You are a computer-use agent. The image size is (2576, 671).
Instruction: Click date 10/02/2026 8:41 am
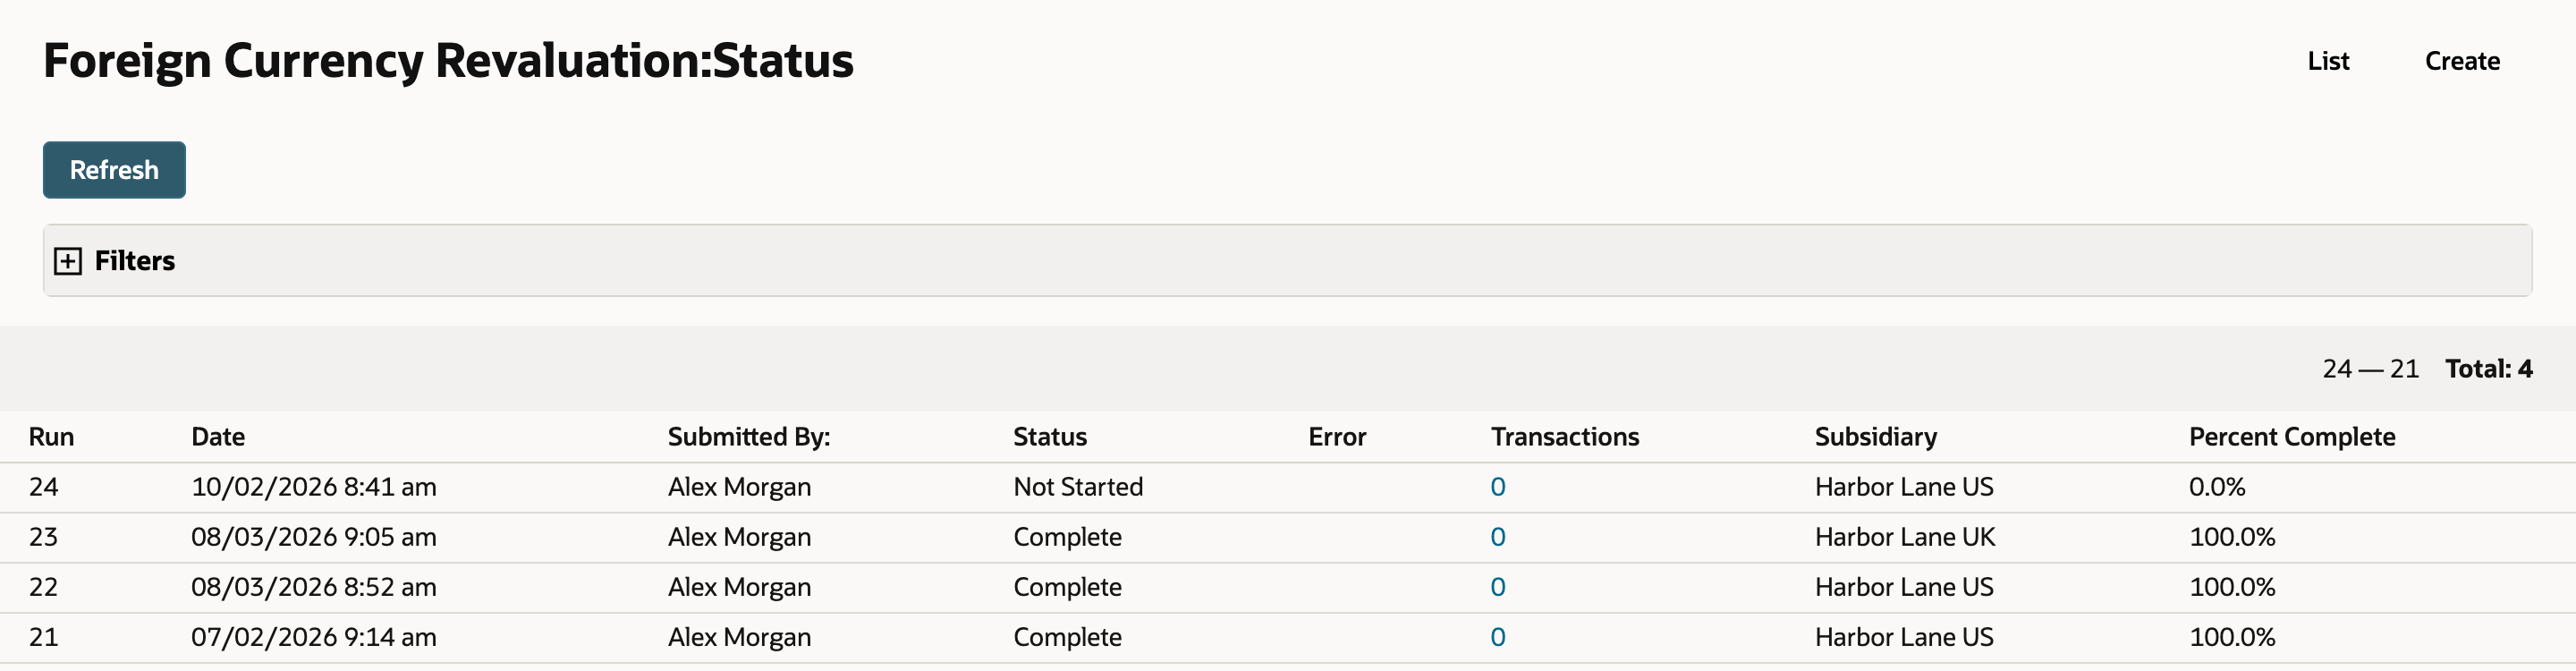click(314, 487)
